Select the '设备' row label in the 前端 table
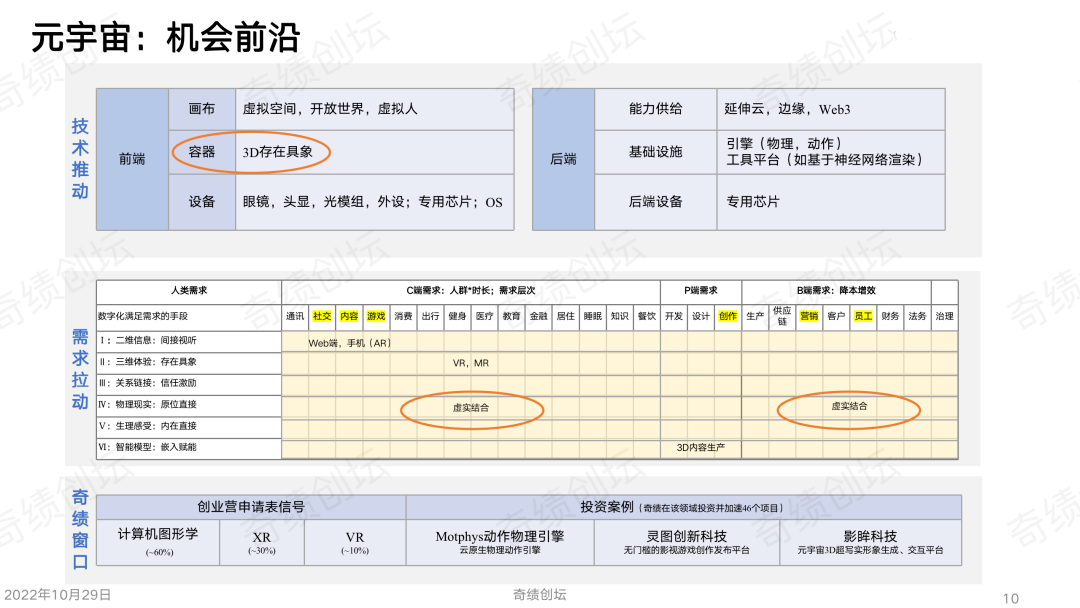 pyautogui.click(x=202, y=202)
